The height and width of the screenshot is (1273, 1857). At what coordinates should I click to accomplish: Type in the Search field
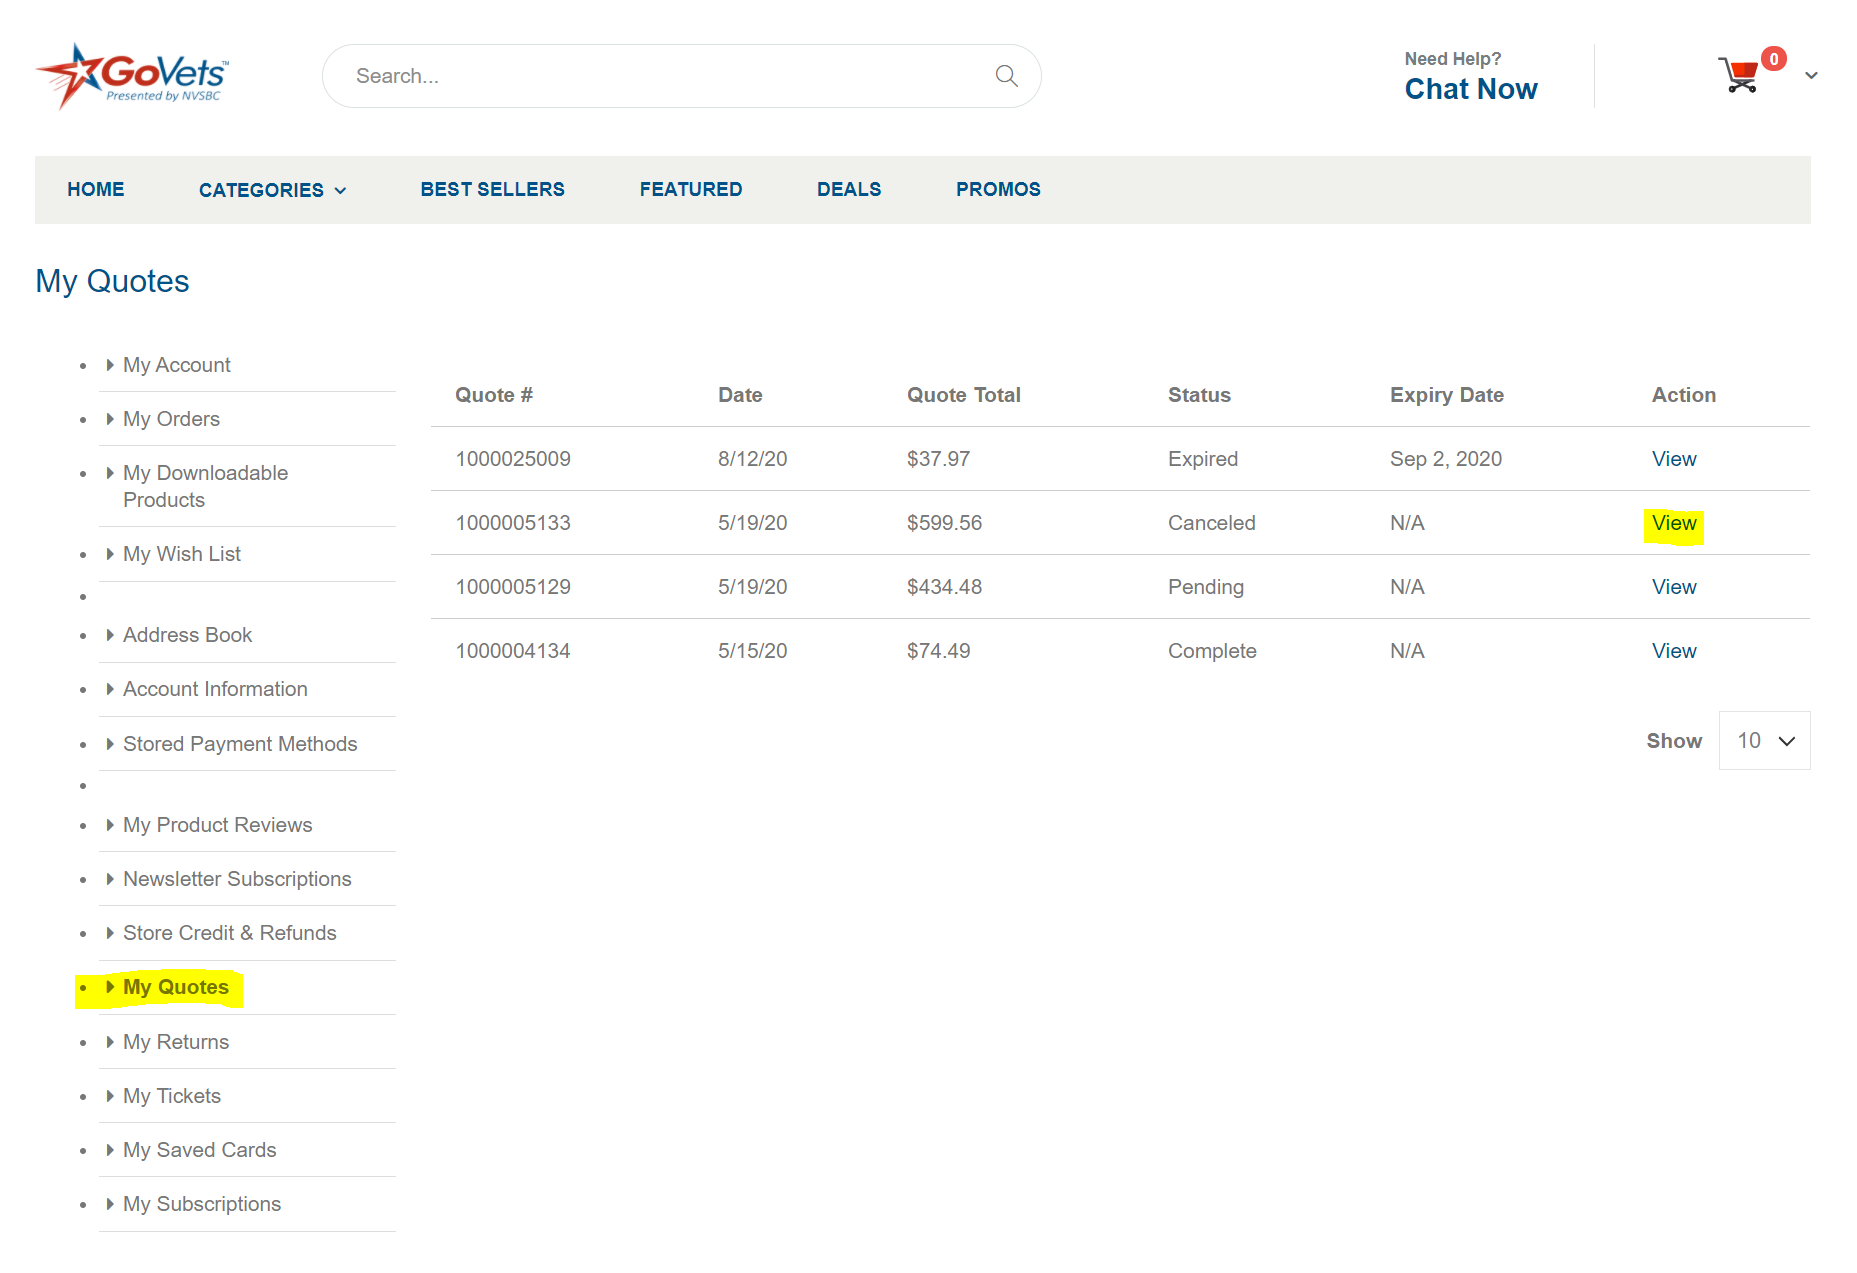point(660,76)
